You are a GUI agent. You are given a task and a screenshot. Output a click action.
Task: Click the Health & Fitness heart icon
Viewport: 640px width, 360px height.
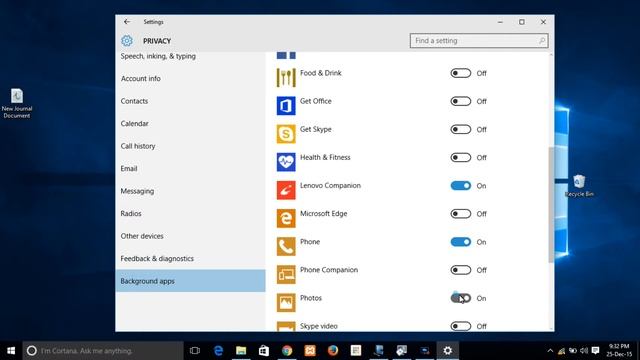pyautogui.click(x=286, y=162)
